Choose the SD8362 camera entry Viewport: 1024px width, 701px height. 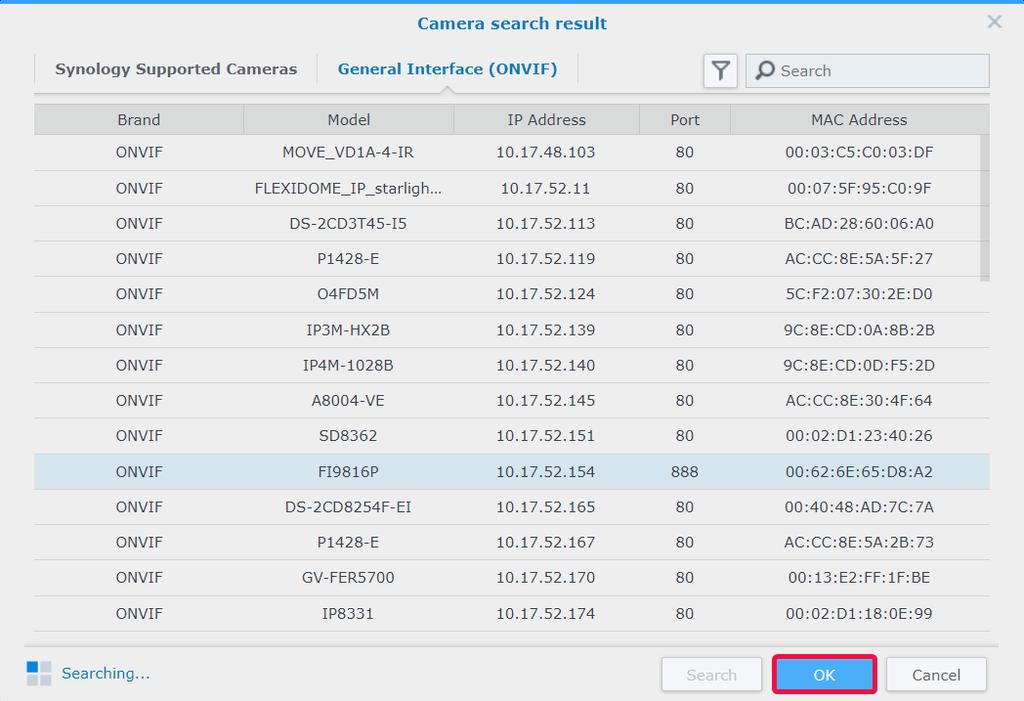[511, 436]
